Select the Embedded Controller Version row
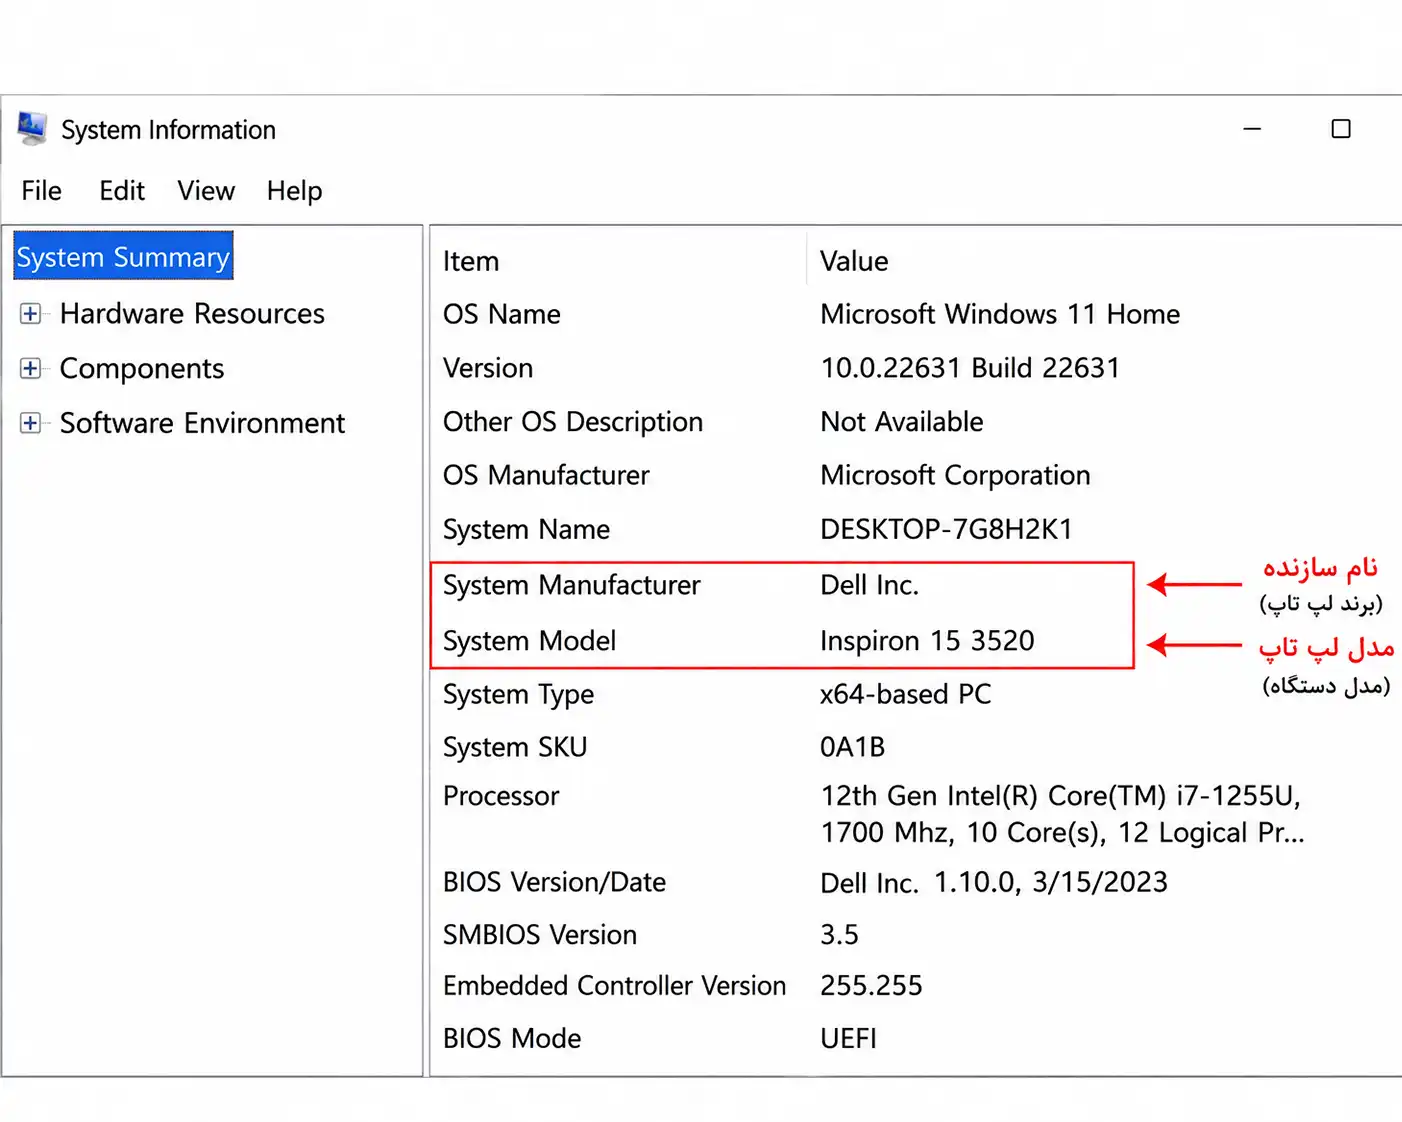1402x1122 pixels. tap(614, 985)
